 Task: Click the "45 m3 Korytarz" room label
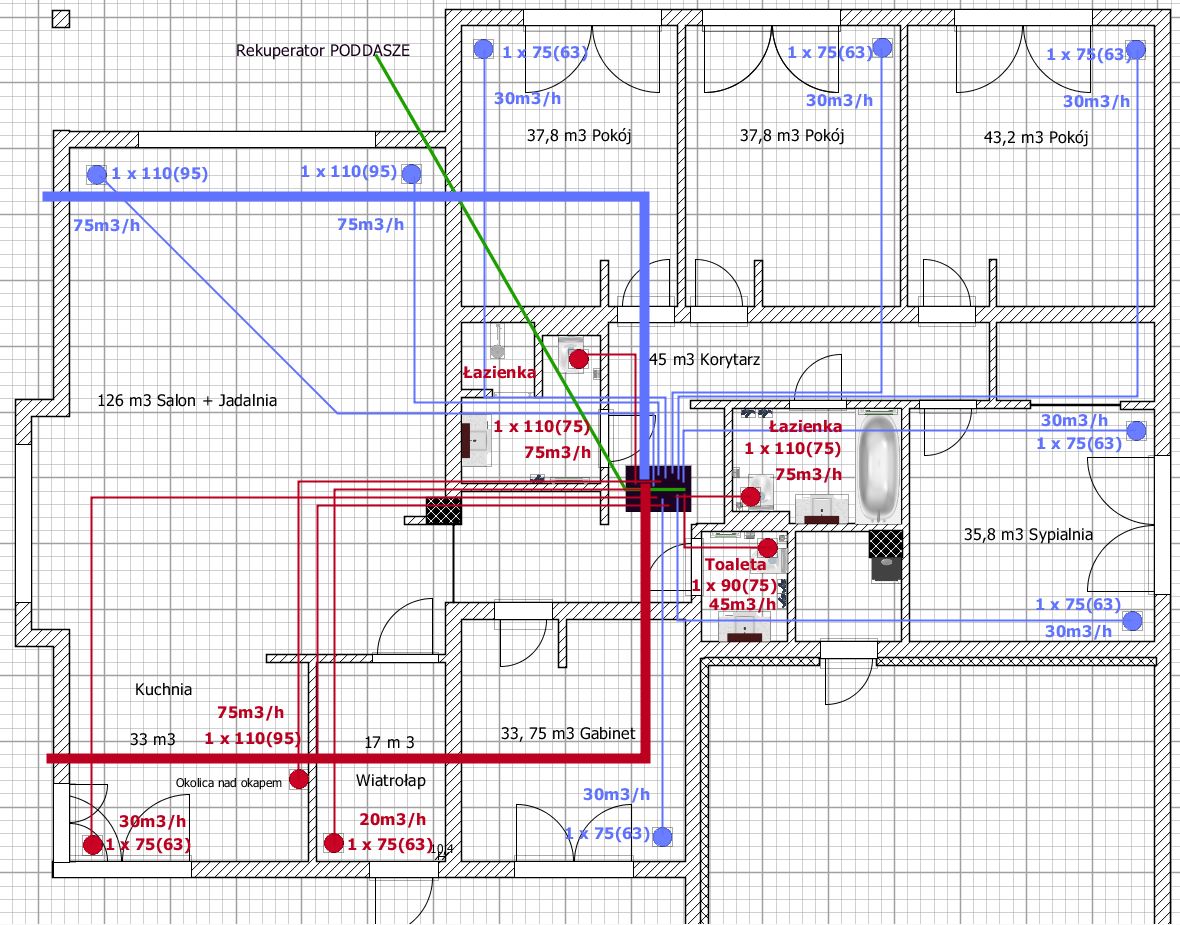tap(704, 359)
